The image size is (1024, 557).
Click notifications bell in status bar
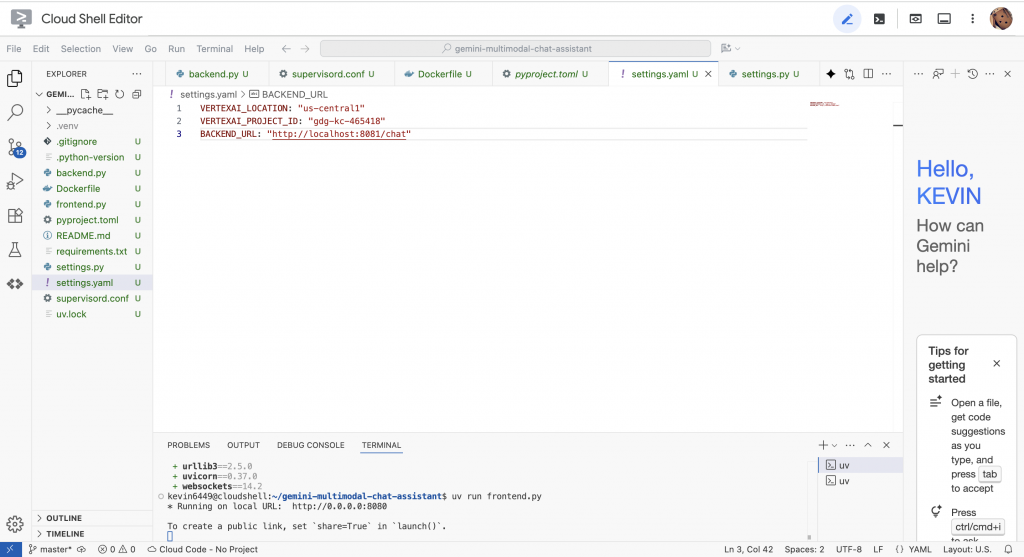click(1008, 550)
